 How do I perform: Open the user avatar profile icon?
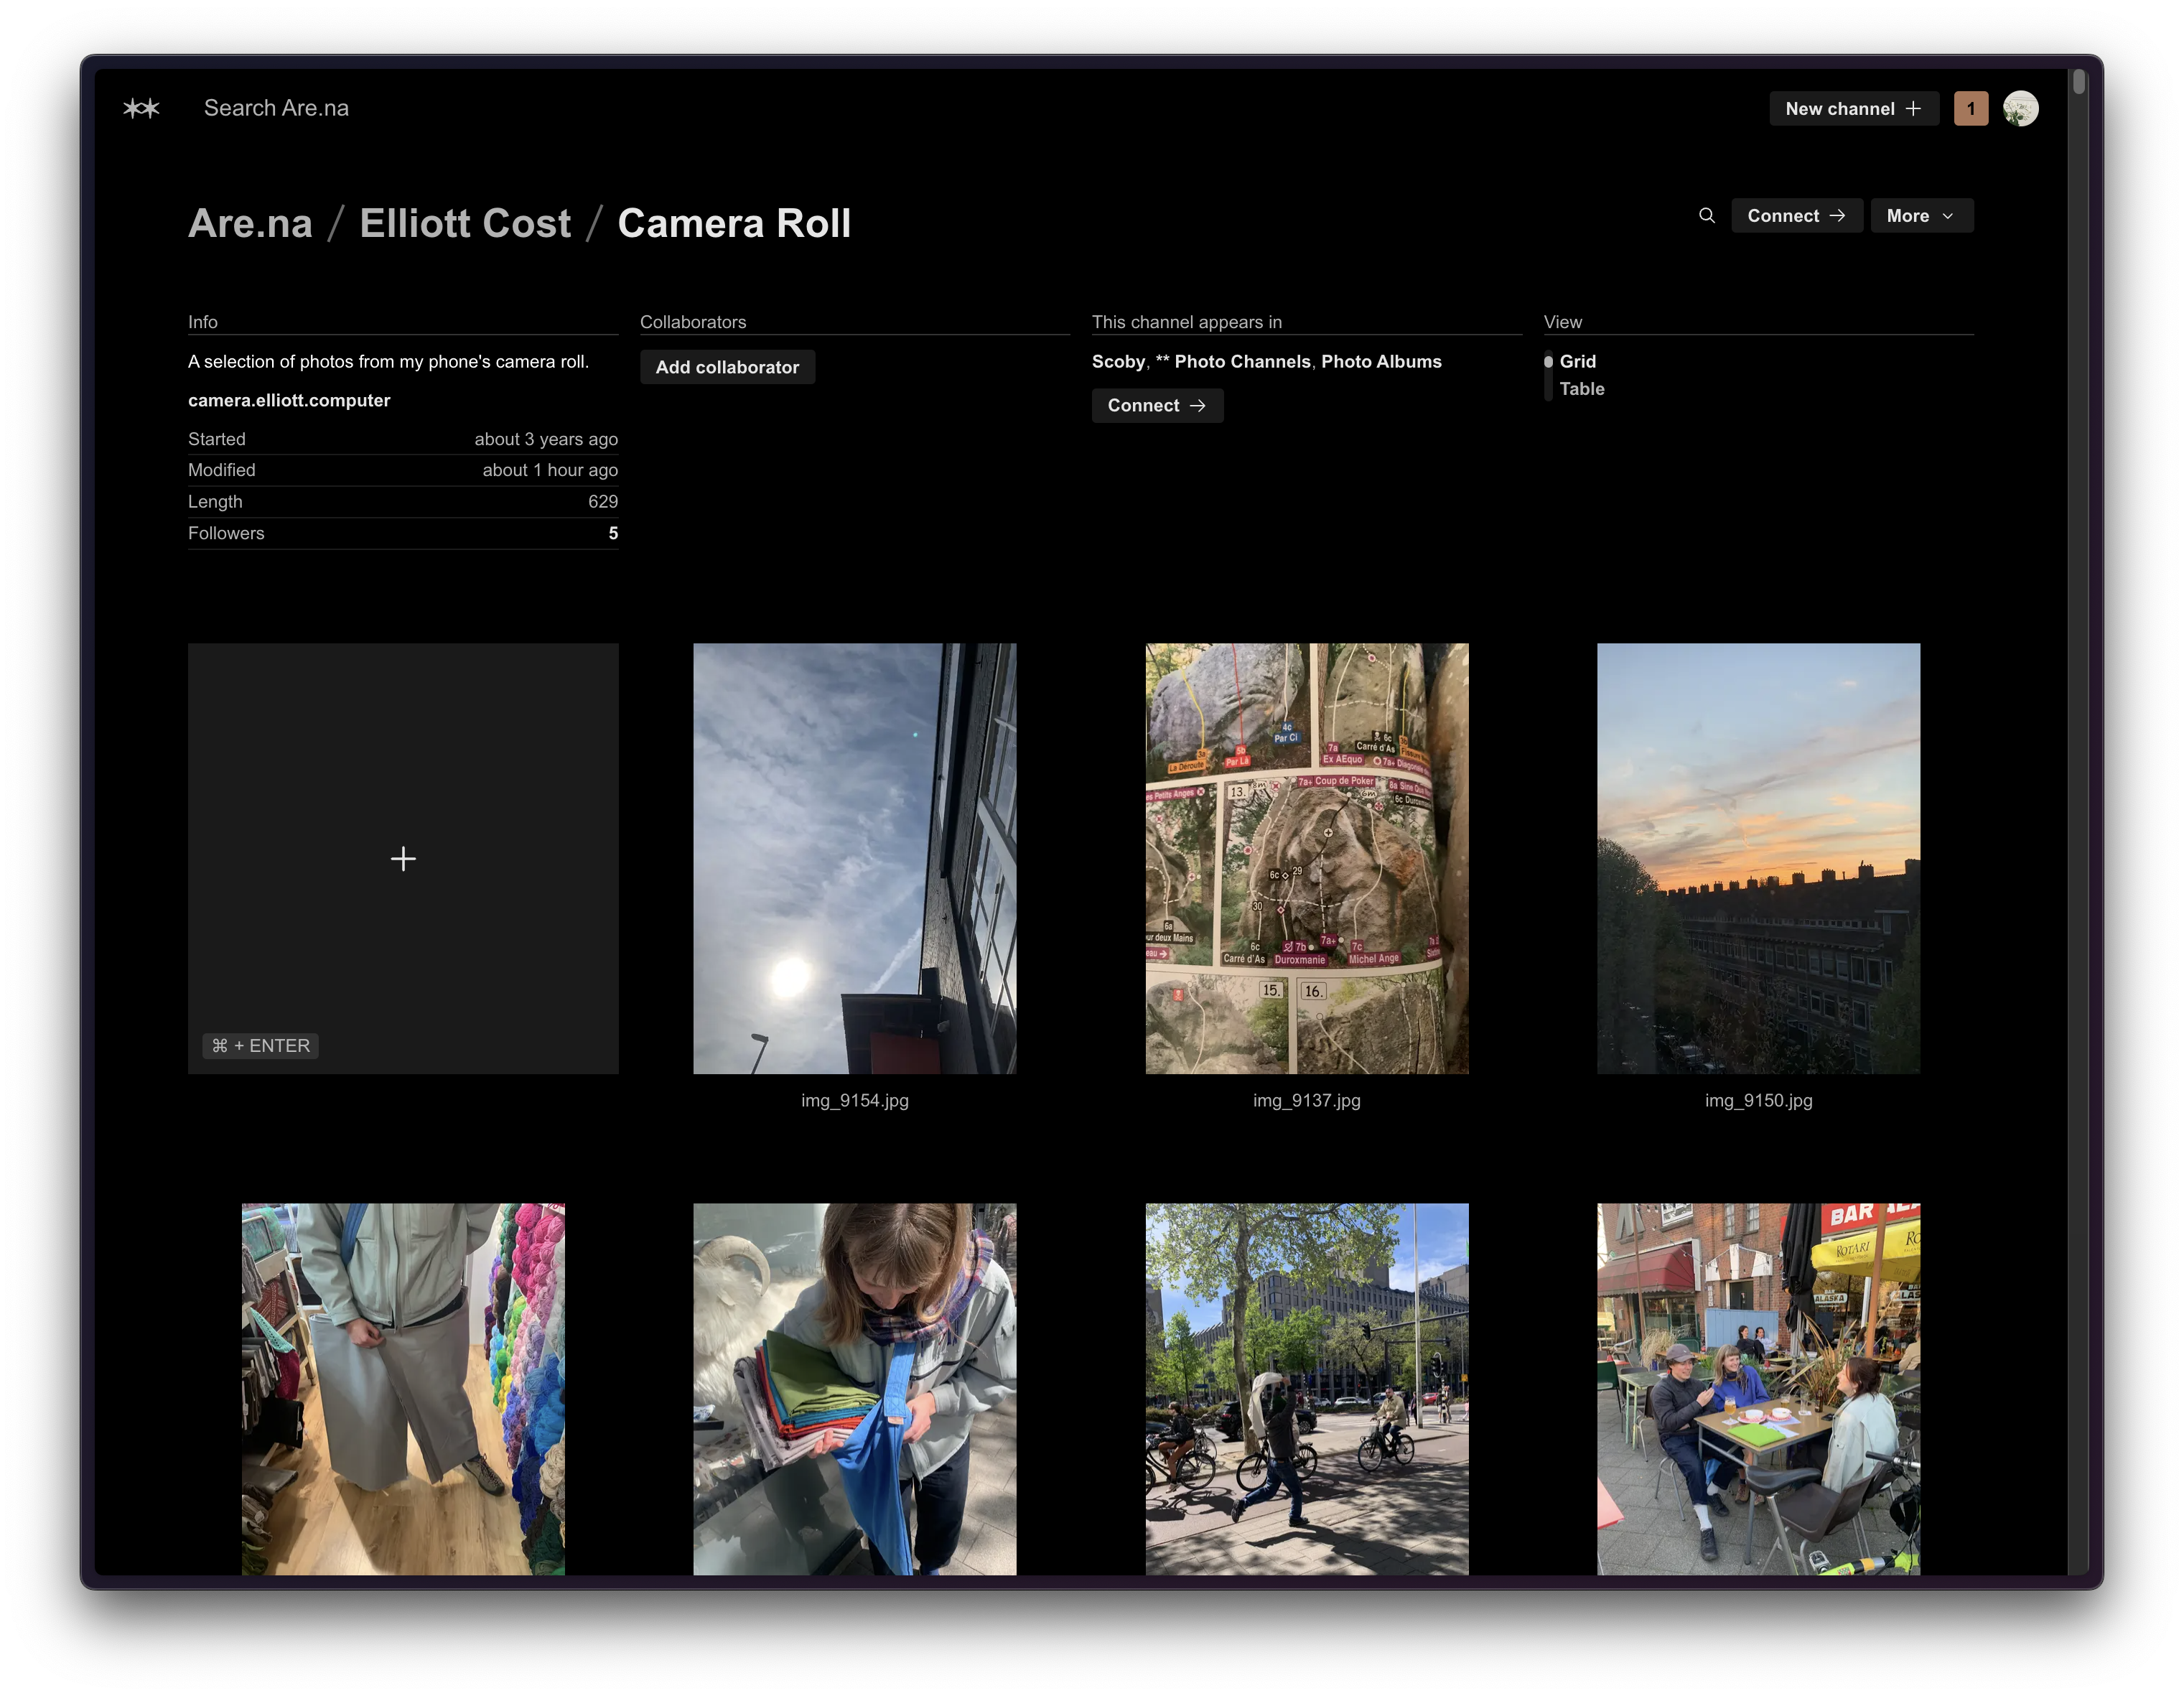[2020, 108]
